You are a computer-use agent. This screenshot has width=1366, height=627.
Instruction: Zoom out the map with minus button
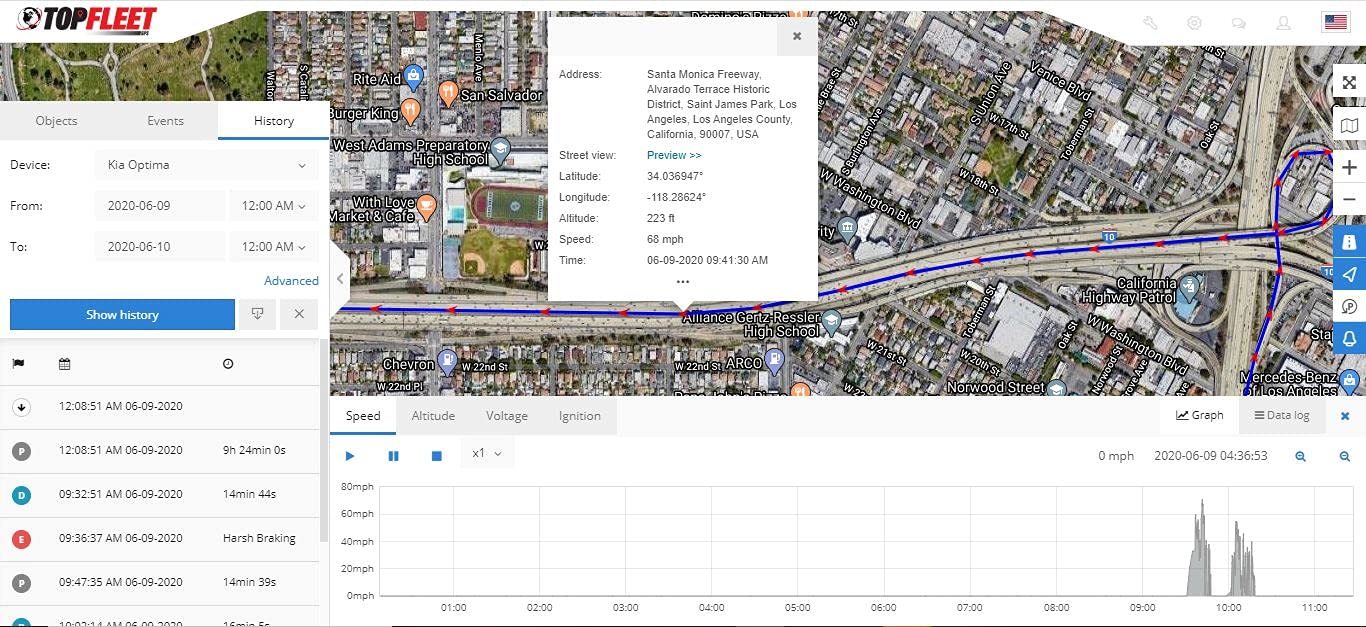1349,200
